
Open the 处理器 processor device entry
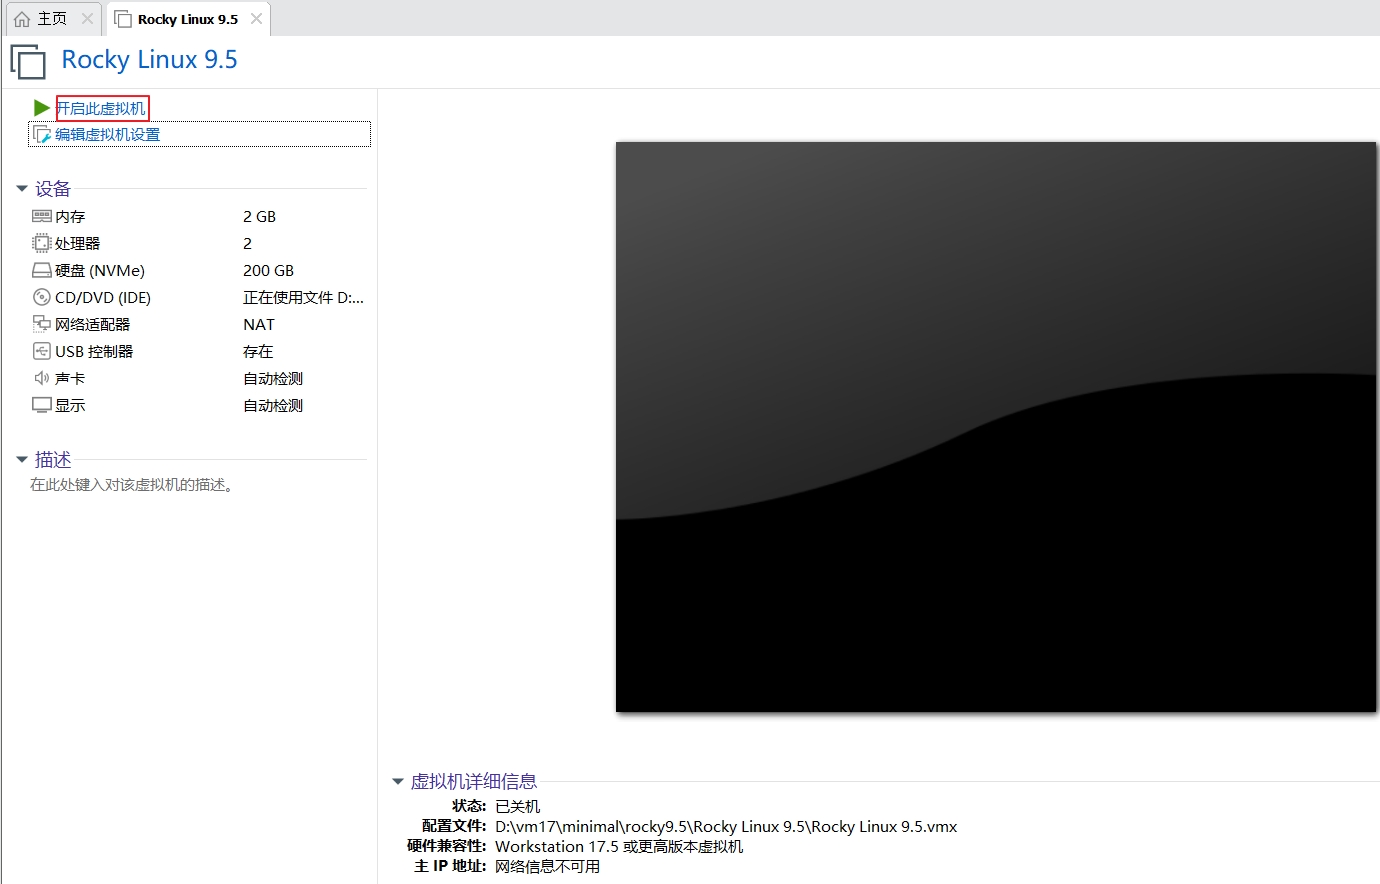pos(78,243)
